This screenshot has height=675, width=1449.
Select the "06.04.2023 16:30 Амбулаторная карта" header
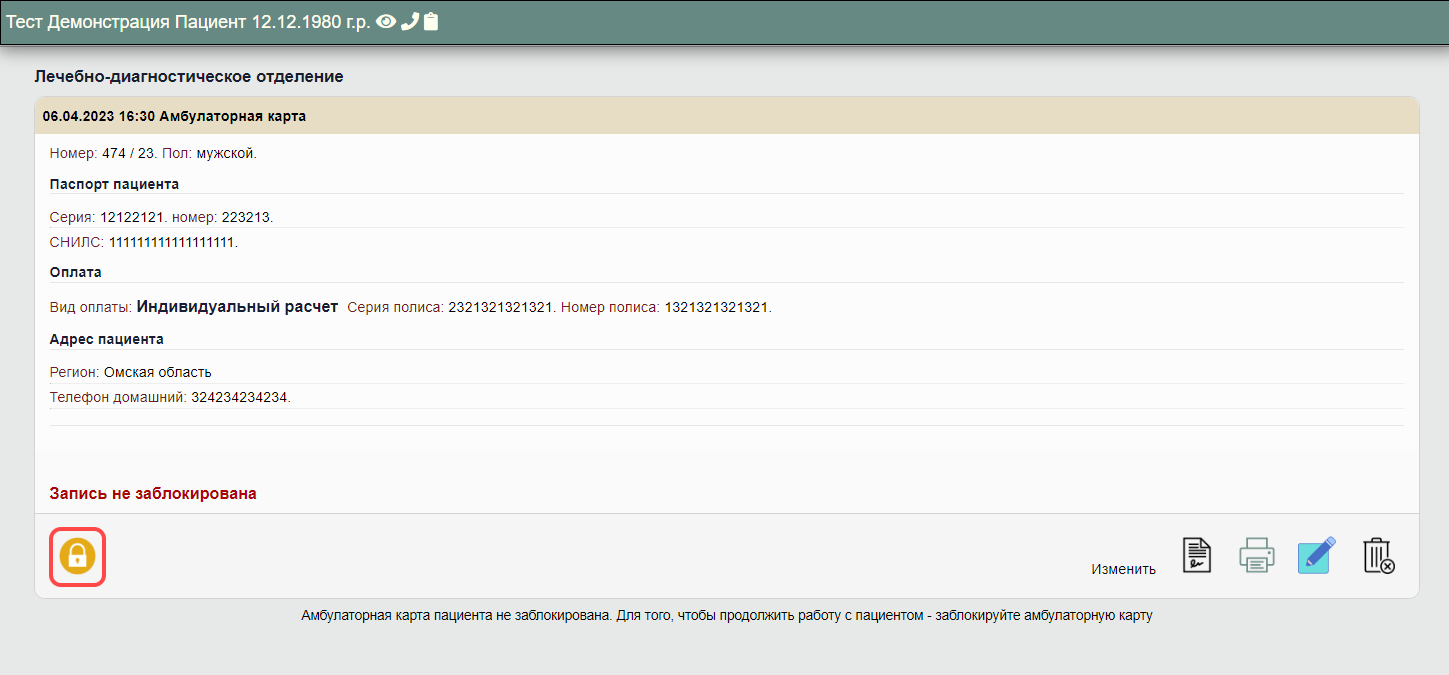tap(174, 116)
